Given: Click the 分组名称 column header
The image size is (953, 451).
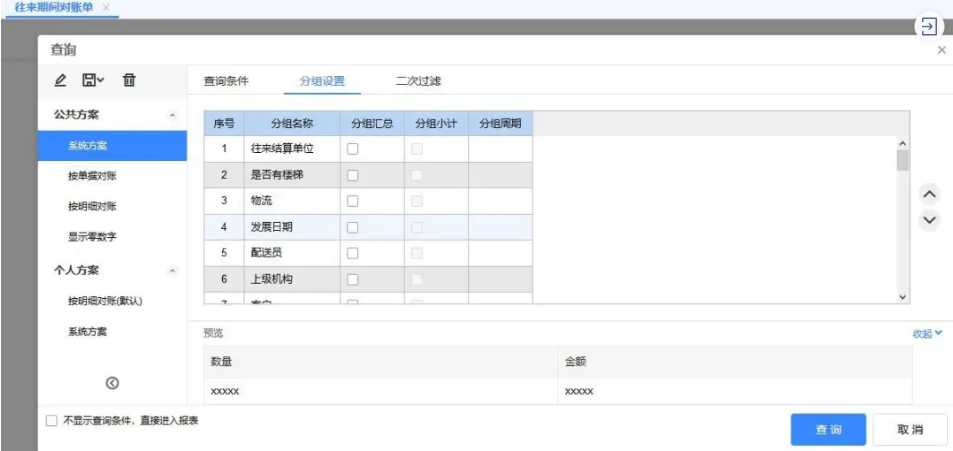Looking at the screenshot, I should 292,123.
